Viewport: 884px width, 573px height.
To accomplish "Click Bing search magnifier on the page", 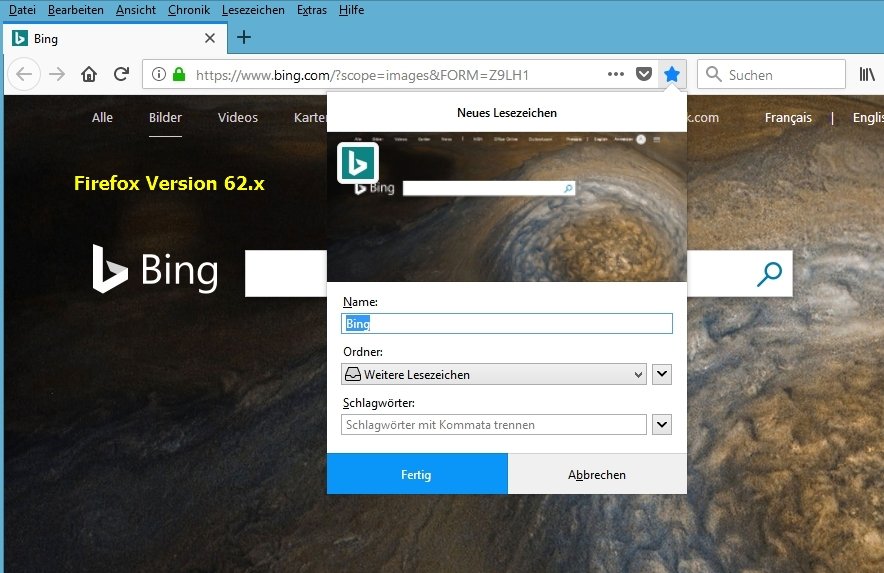I will point(769,274).
